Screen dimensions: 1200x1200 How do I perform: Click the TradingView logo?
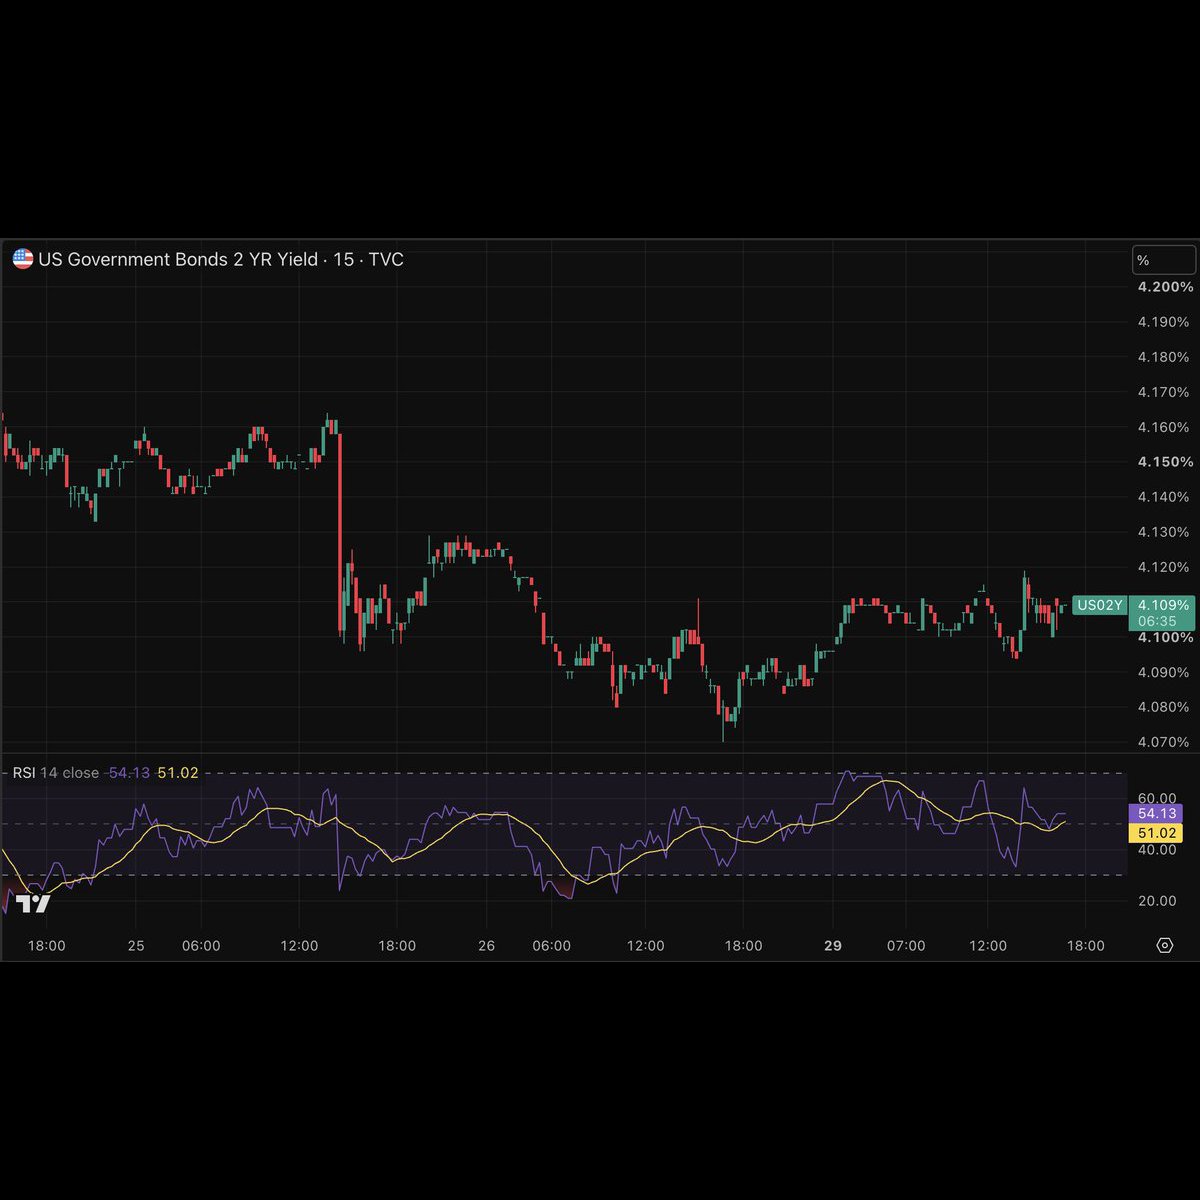pyautogui.click(x=33, y=903)
